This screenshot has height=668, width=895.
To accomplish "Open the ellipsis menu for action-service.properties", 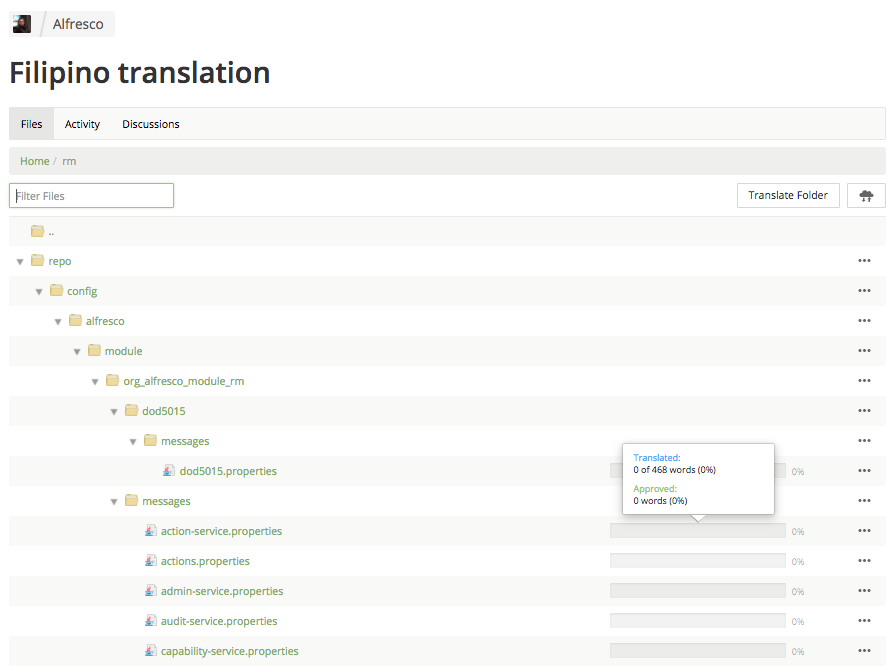I will pos(864,530).
